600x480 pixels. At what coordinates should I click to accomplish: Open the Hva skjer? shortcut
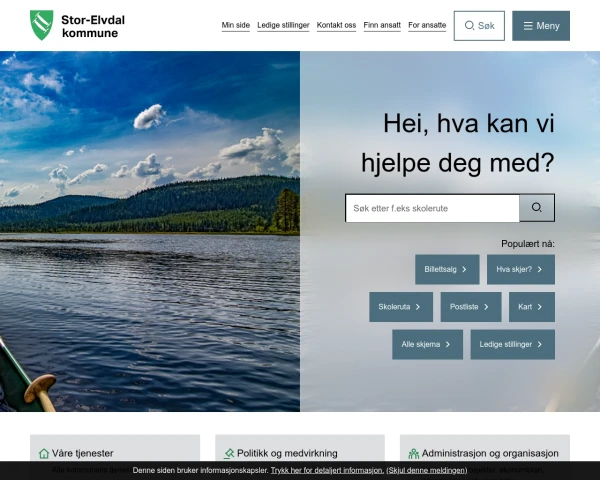tap(521, 269)
